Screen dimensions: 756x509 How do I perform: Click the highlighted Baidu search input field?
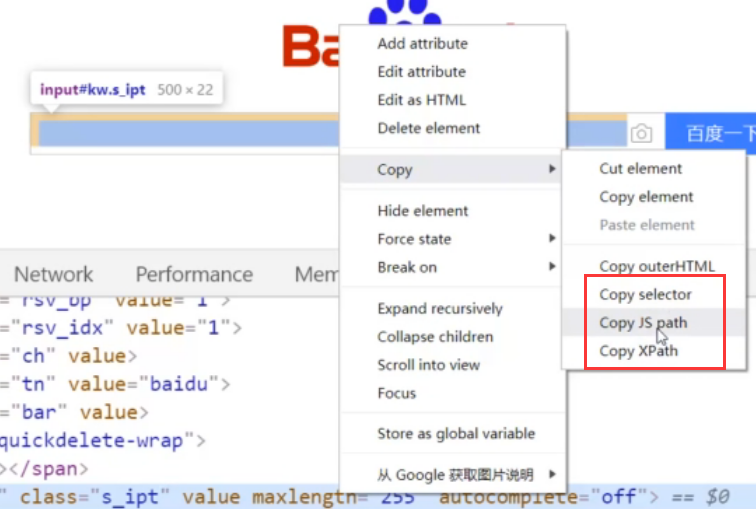point(188,133)
